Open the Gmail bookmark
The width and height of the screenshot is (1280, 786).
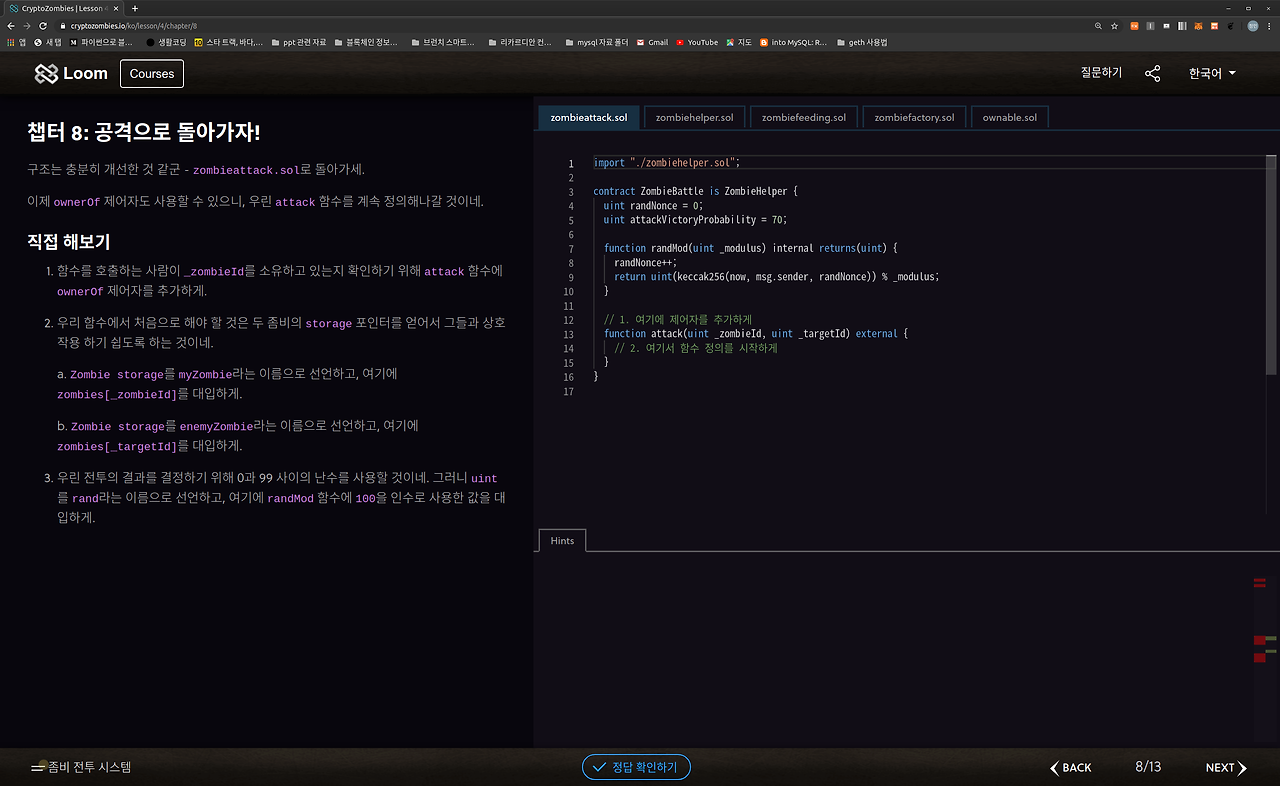click(652, 42)
